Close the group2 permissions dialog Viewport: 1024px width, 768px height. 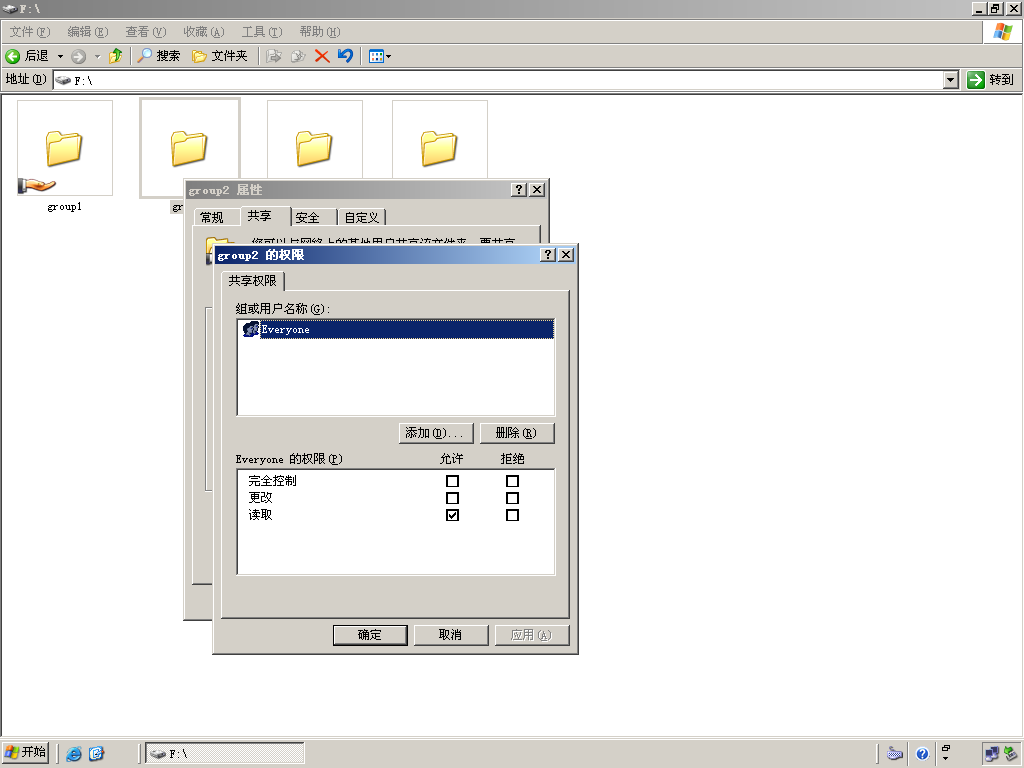tap(566, 255)
